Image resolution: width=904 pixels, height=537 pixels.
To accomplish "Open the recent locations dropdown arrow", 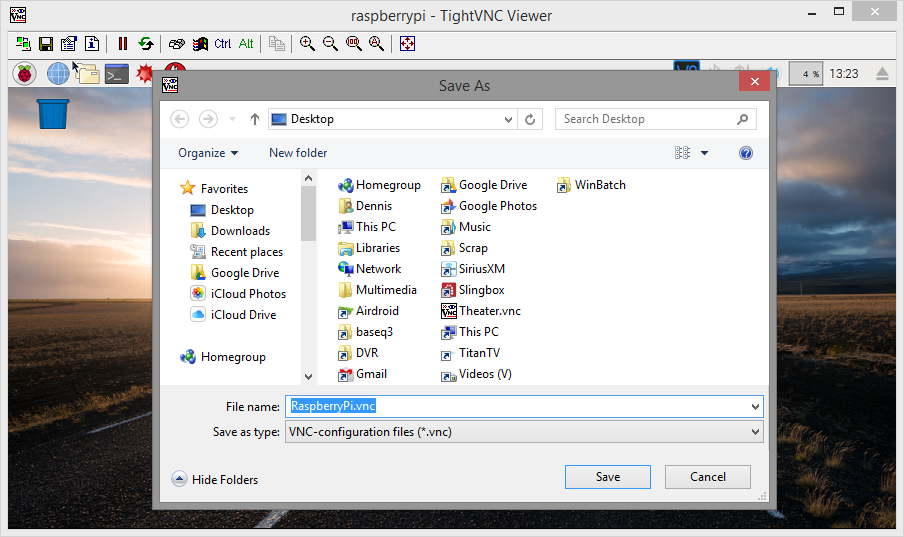I will (x=232, y=119).
